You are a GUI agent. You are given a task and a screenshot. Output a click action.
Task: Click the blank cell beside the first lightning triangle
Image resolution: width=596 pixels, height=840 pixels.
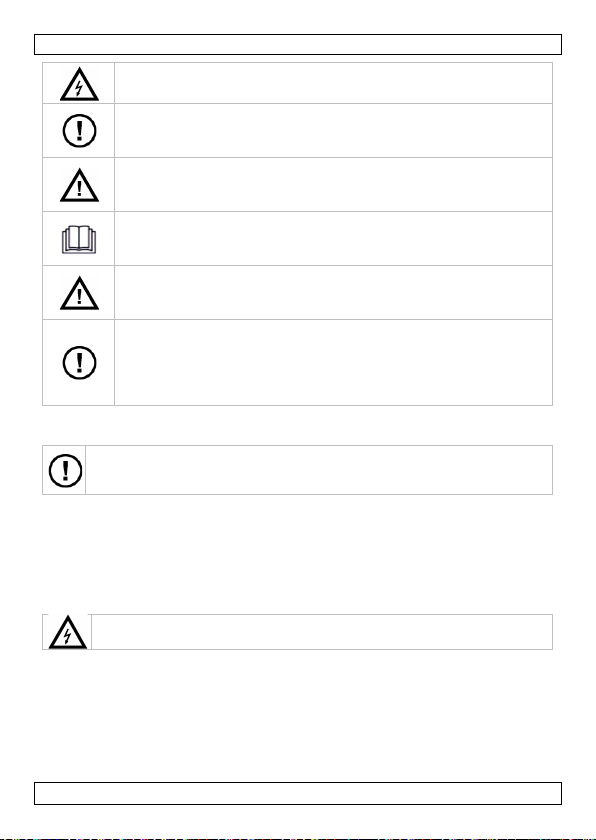(x=333, y=83)
